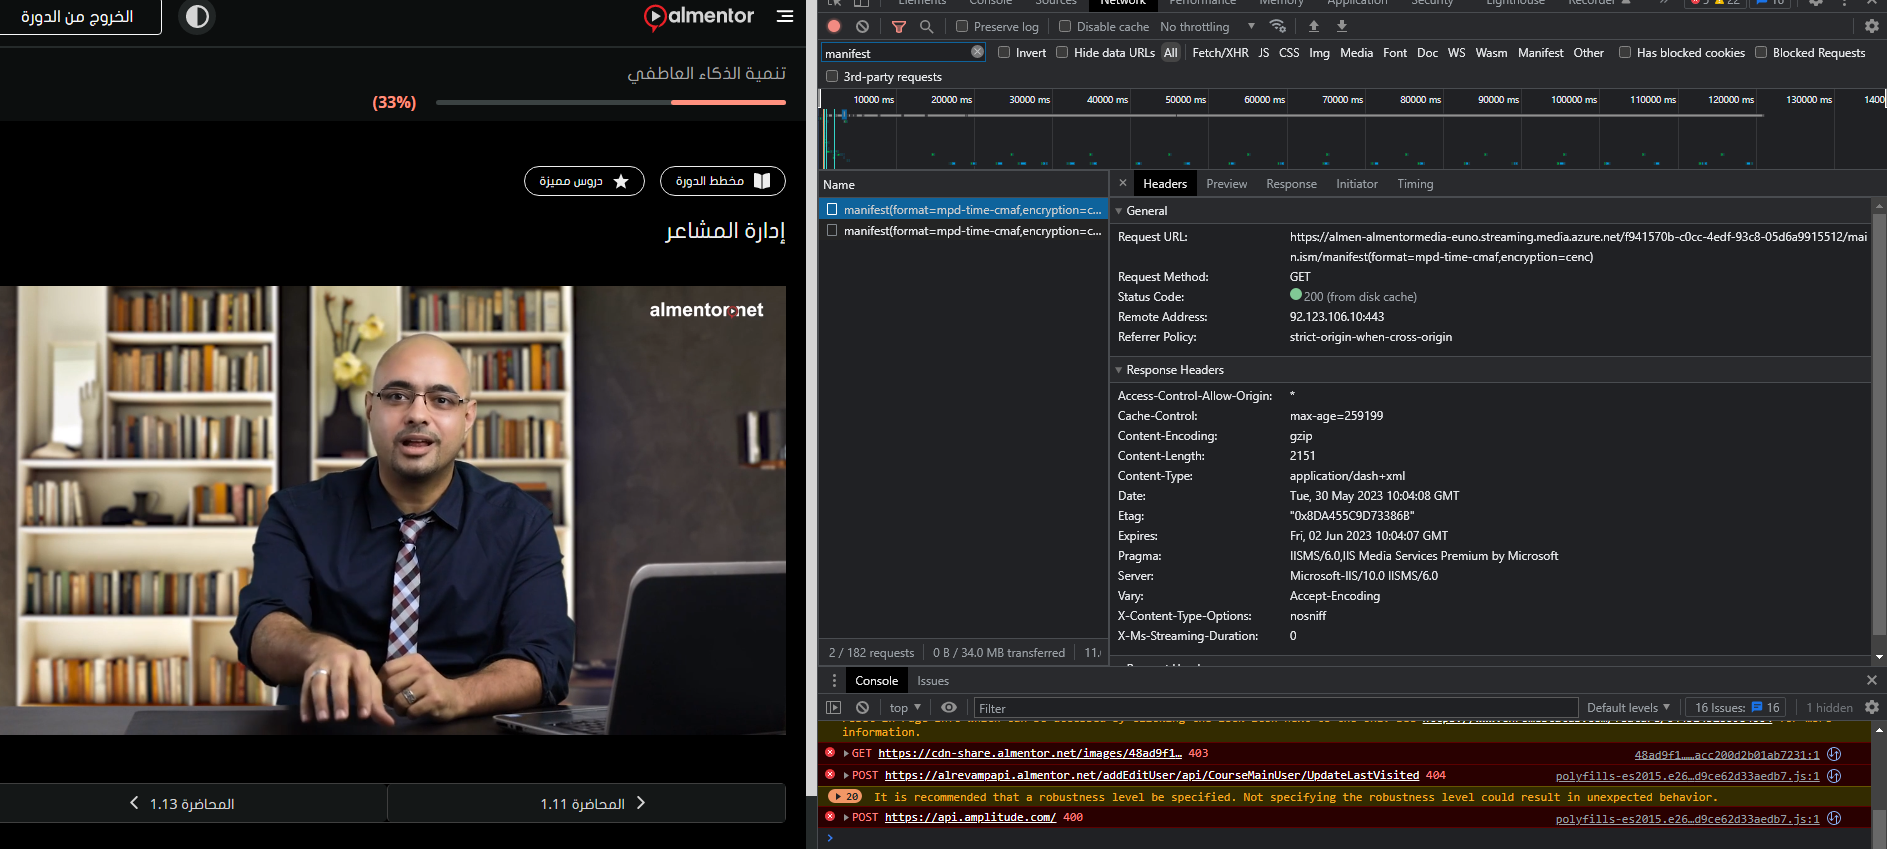
Task: Go to lecture 1.11
Action: coord(586,803)
